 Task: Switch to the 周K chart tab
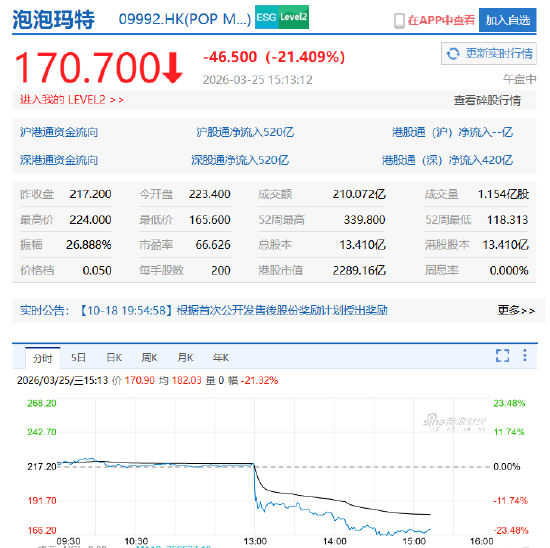pyautogui.click(x=149, y=357)
